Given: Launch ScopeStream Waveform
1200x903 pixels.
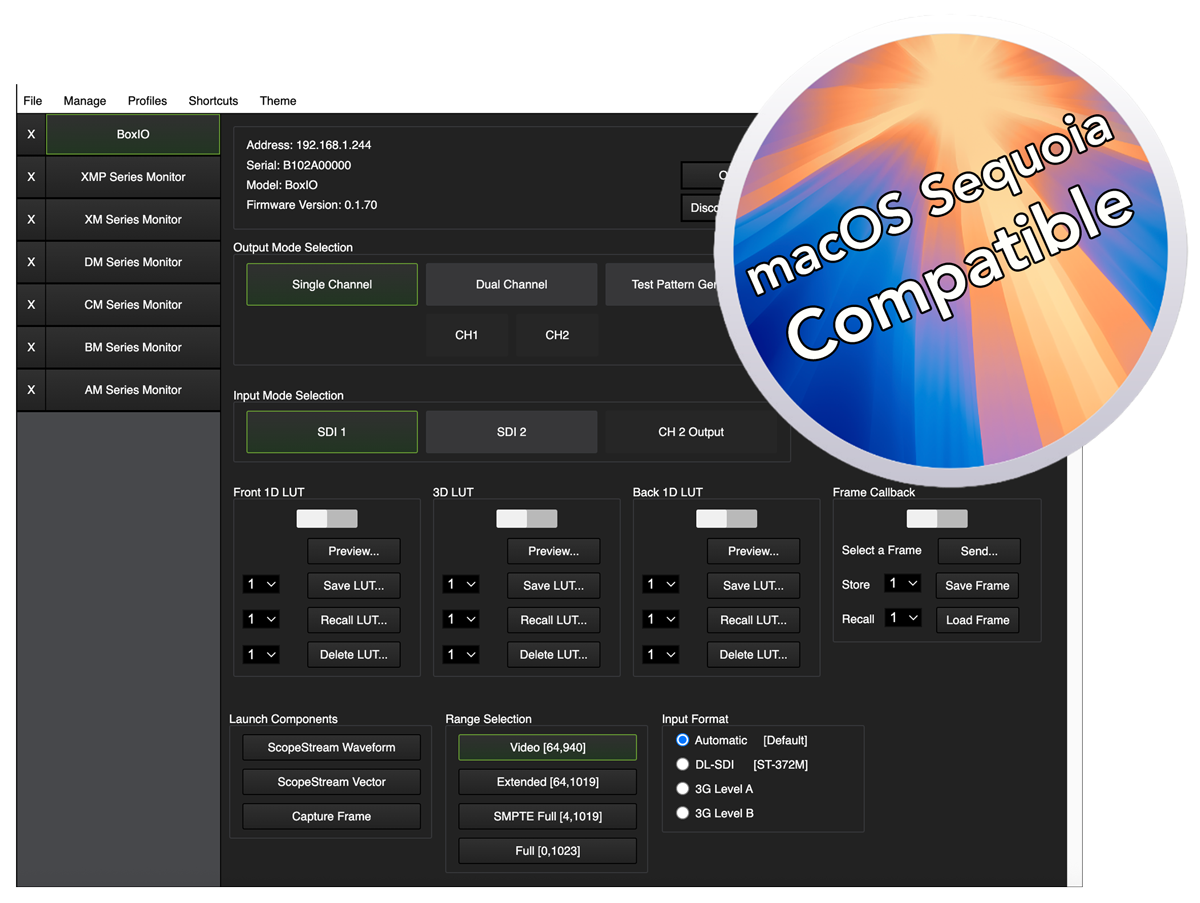Looking at the screenshot, I should pos(331,747).
